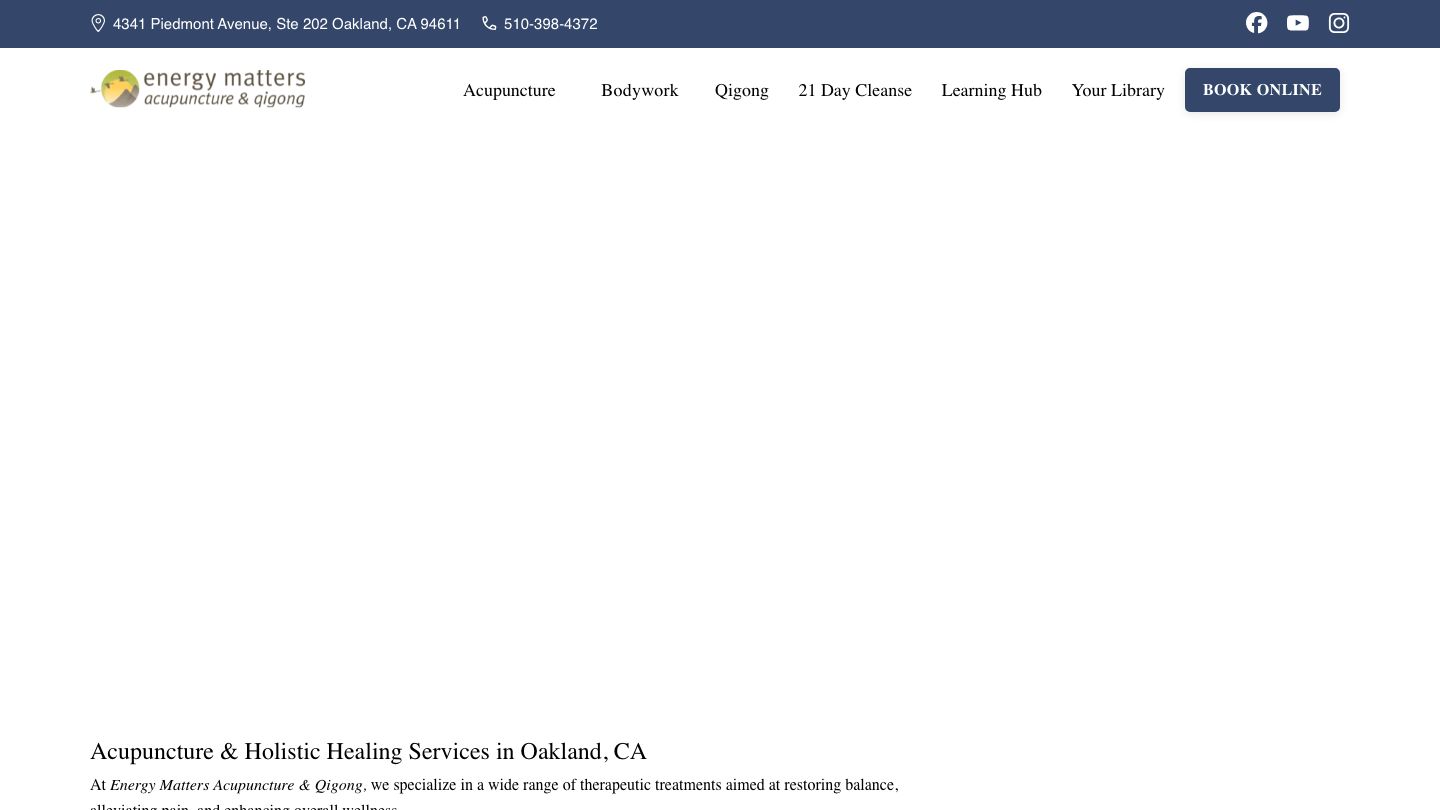Click the phone handset icon
Image resolution: width=1440 pixels, height=810 pixels.
[x=489, y=23]
